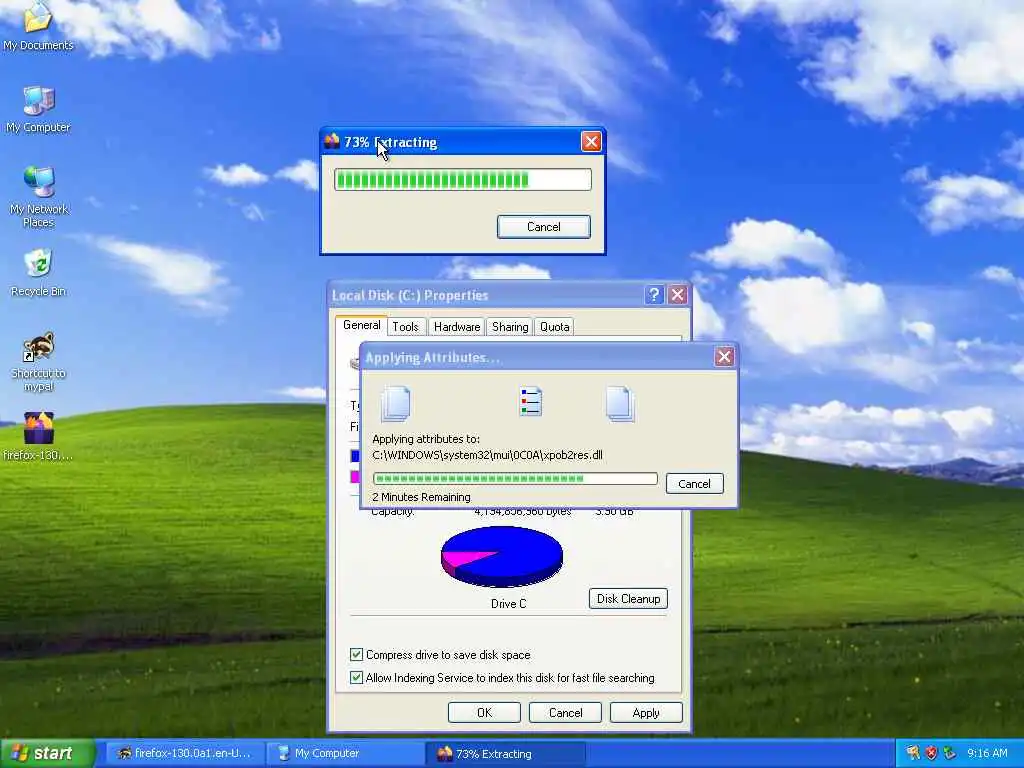Switch to firefox-130.0a1 taskbar item
The height and width of the screenshot is (768, 1024).
(x=183, y=753)
